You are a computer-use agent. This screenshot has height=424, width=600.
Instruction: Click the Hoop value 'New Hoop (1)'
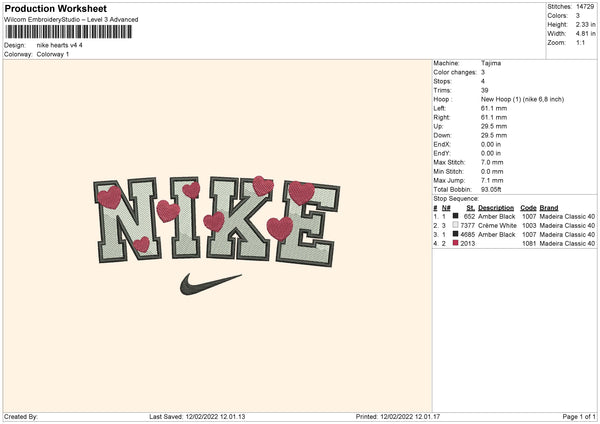[499, 99]
